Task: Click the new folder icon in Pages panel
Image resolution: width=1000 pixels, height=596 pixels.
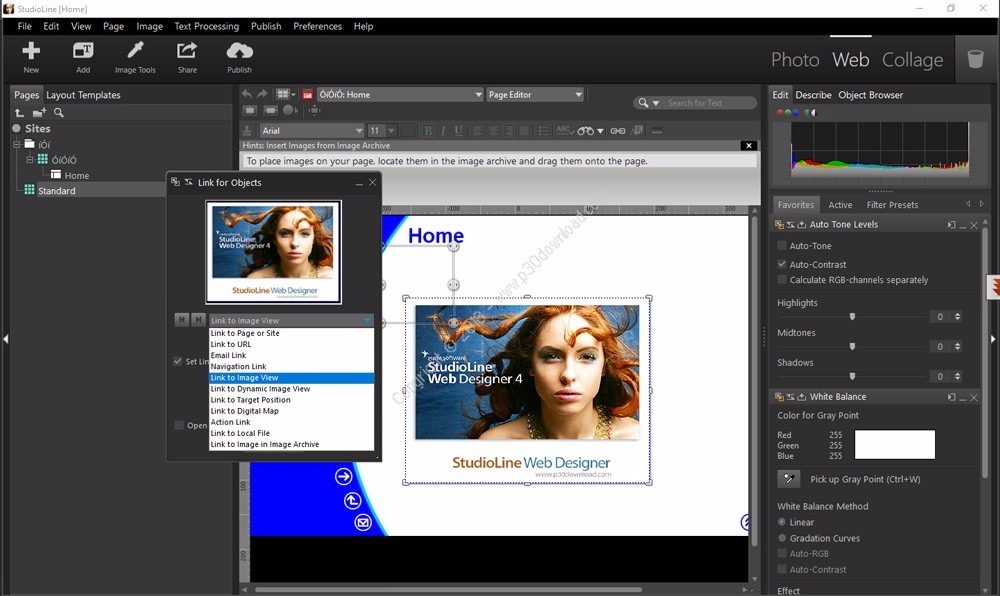Action: [40, 113]
